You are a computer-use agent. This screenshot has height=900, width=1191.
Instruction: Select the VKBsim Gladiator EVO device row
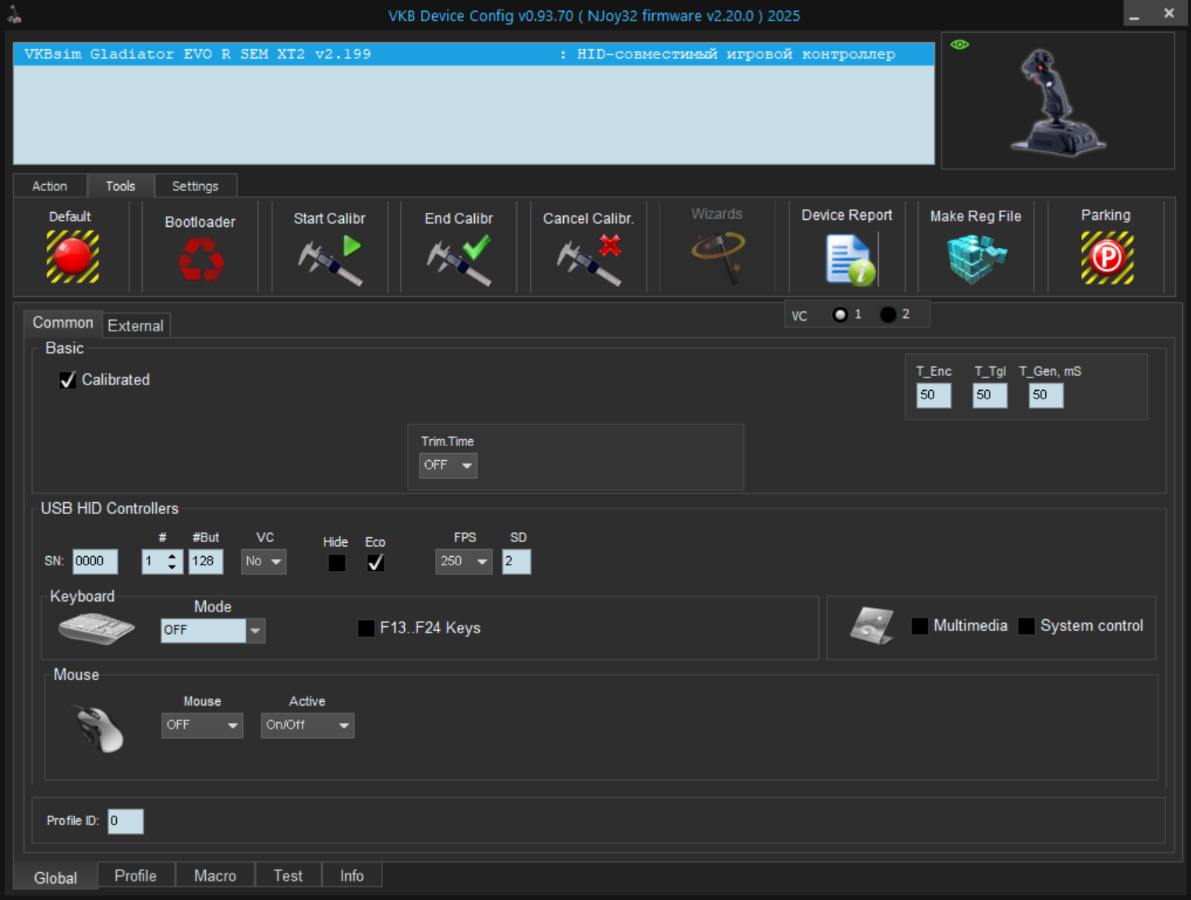[474, 54]
